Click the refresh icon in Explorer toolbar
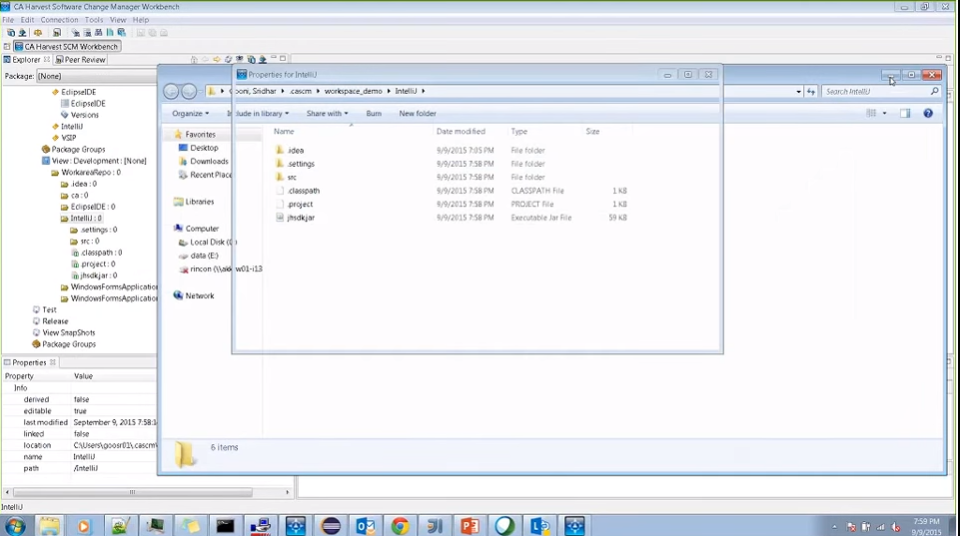 coord(228,59)
